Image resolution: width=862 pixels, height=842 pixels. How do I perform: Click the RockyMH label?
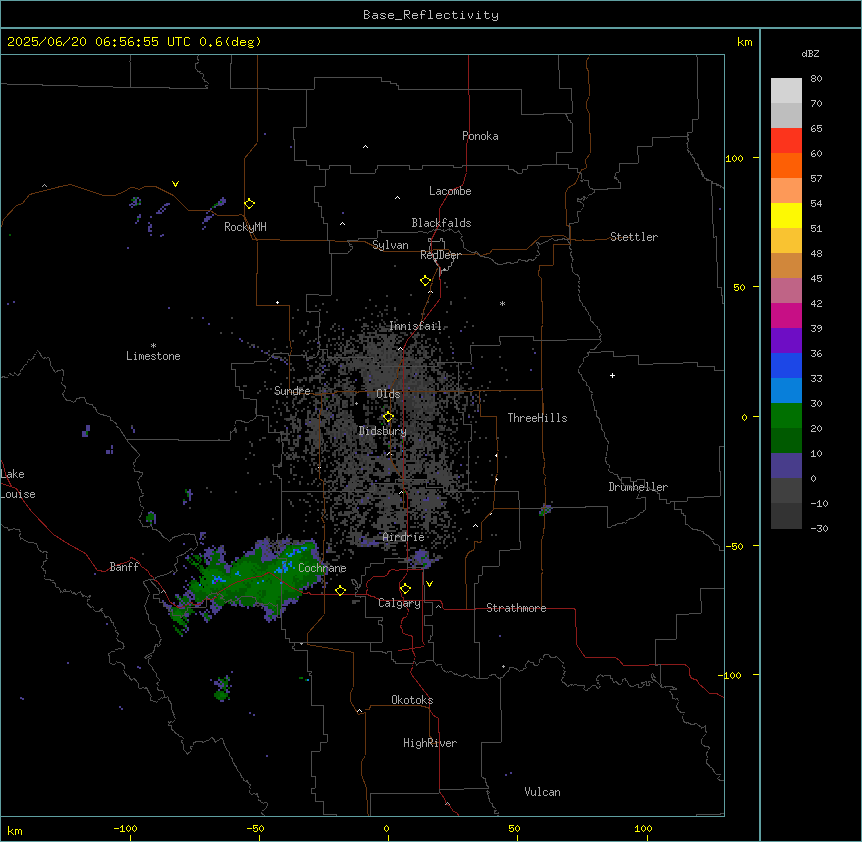(245, 227)
